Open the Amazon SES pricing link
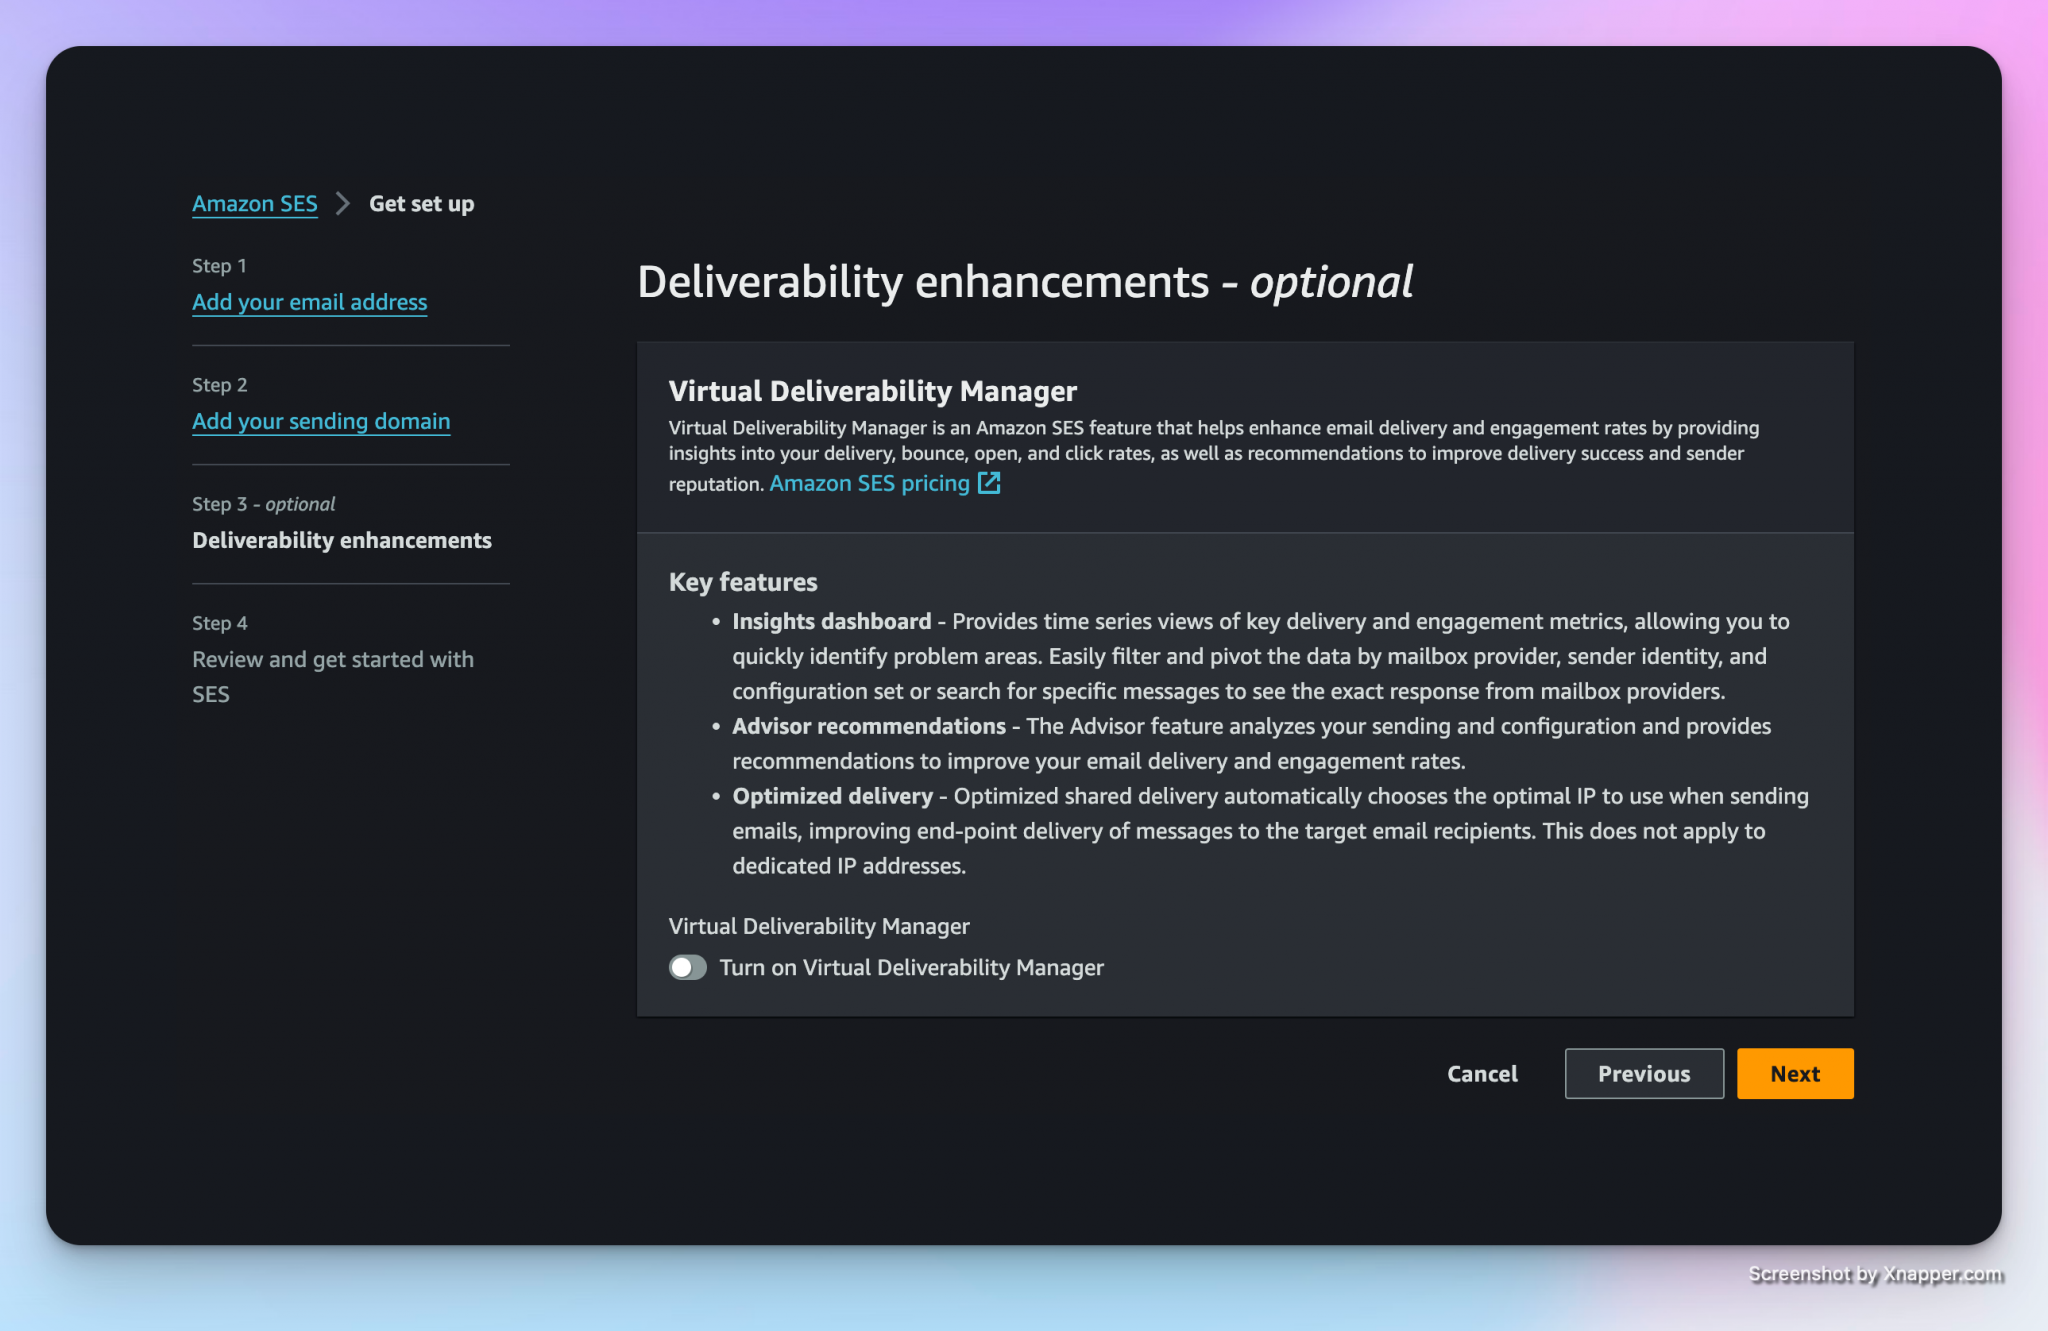2048x1331 pixels. click(869, 484)
